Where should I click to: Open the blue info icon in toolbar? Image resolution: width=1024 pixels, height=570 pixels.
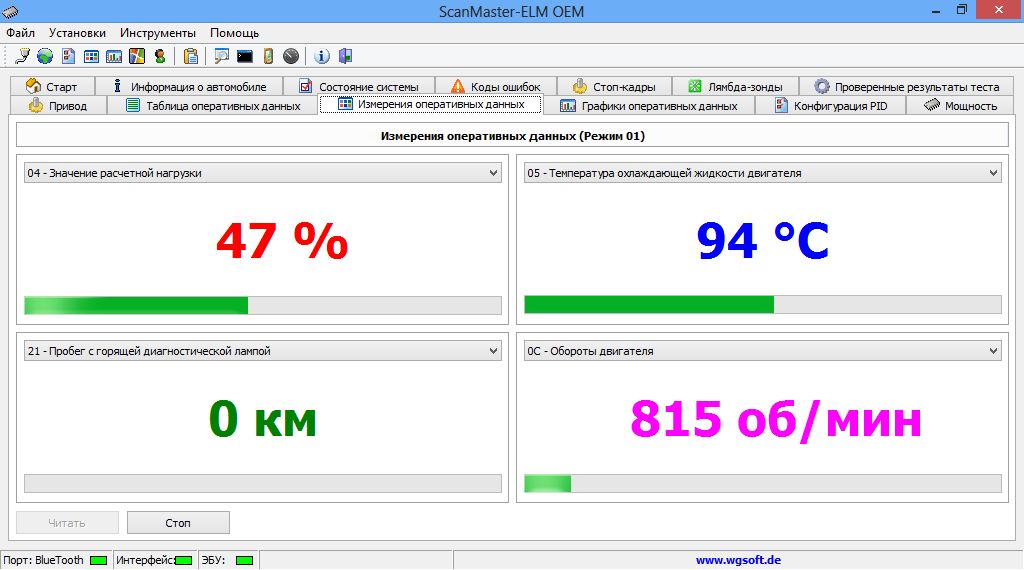point(323,56)
